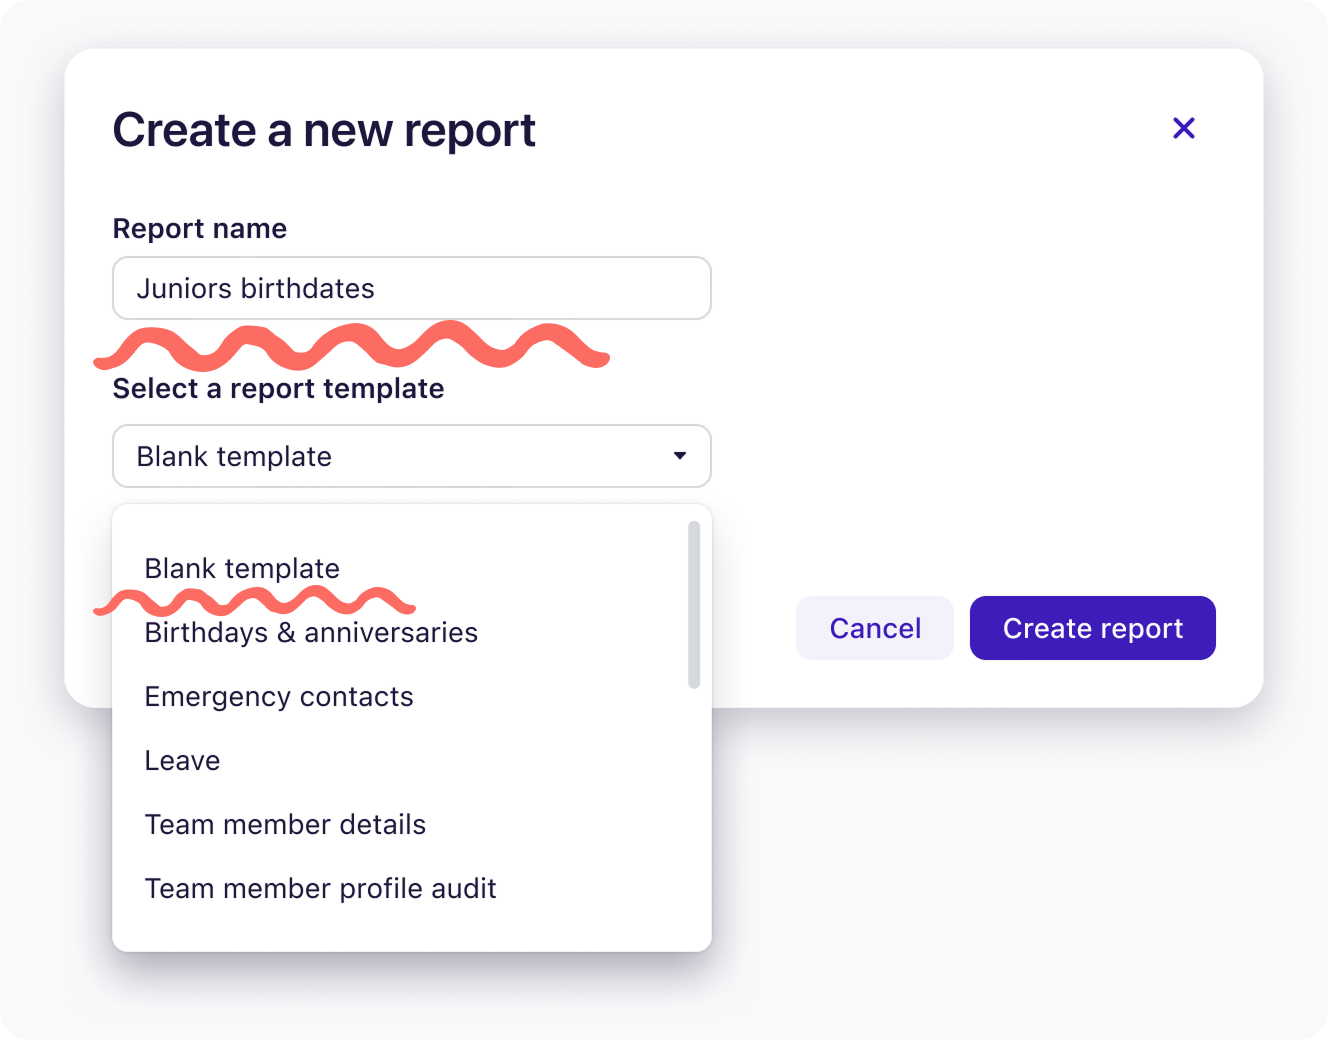Close the Create a new report dialog

(1184, 128)
